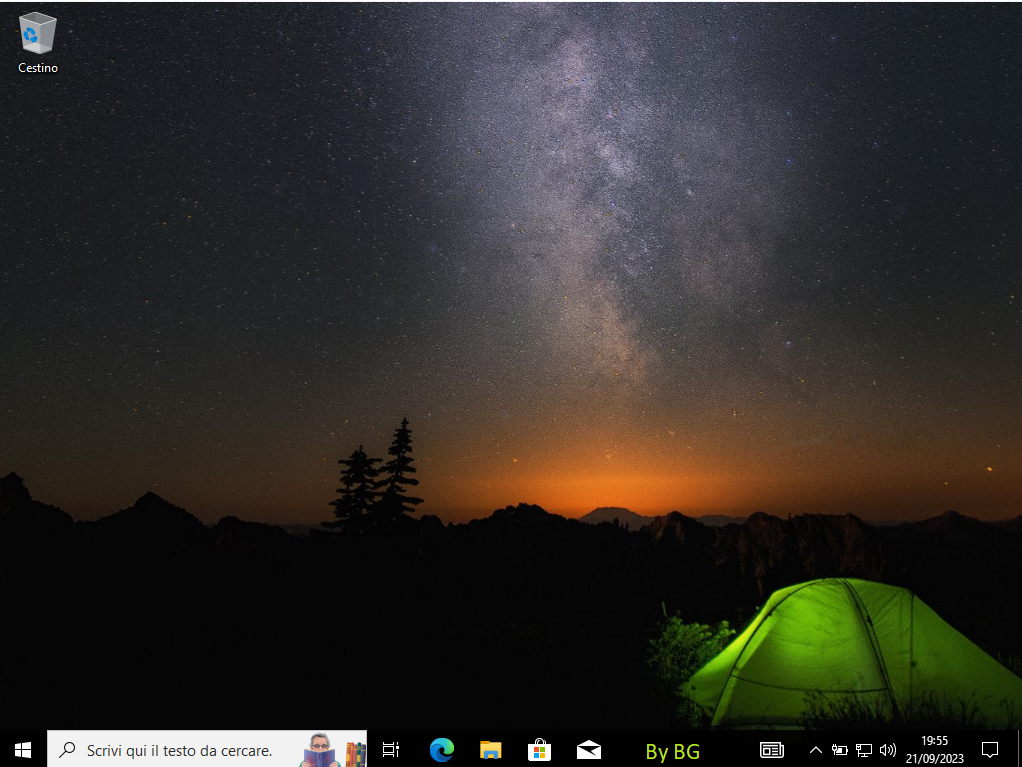Open Task View from the taskbar
1022x767 pixels.
pyautogui.click(x=390, y=750)
